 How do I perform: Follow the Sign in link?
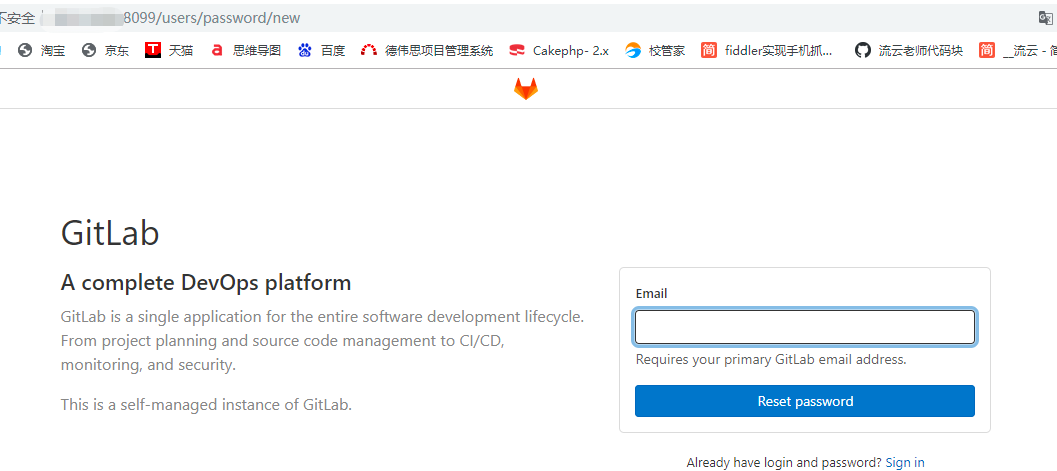[x=905, y=463]
